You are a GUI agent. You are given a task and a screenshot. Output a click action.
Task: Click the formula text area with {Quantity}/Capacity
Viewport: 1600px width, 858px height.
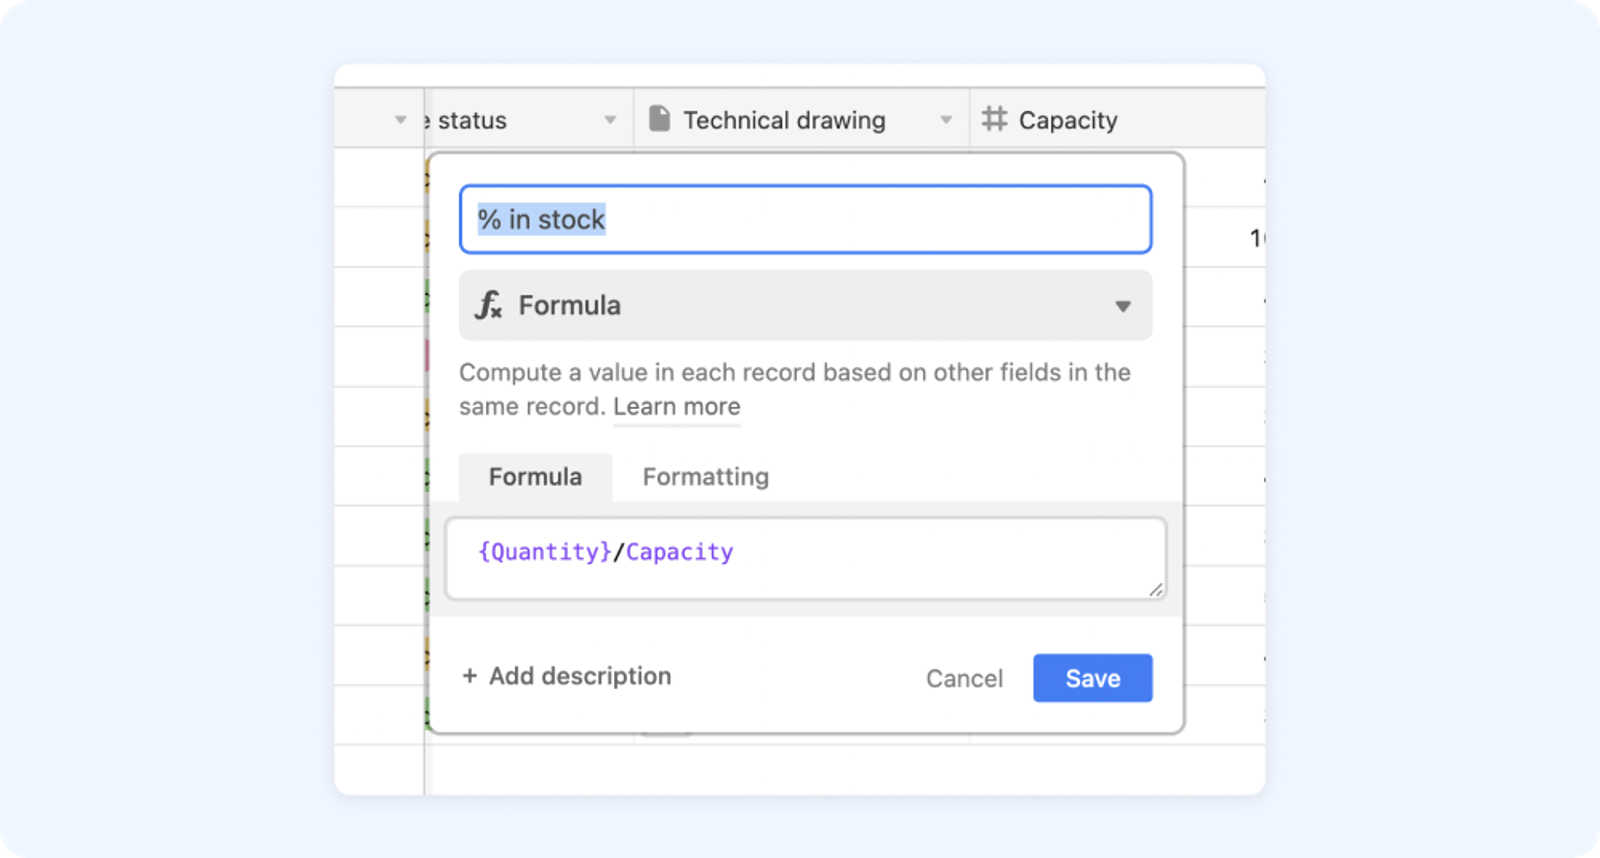(805, 558)
